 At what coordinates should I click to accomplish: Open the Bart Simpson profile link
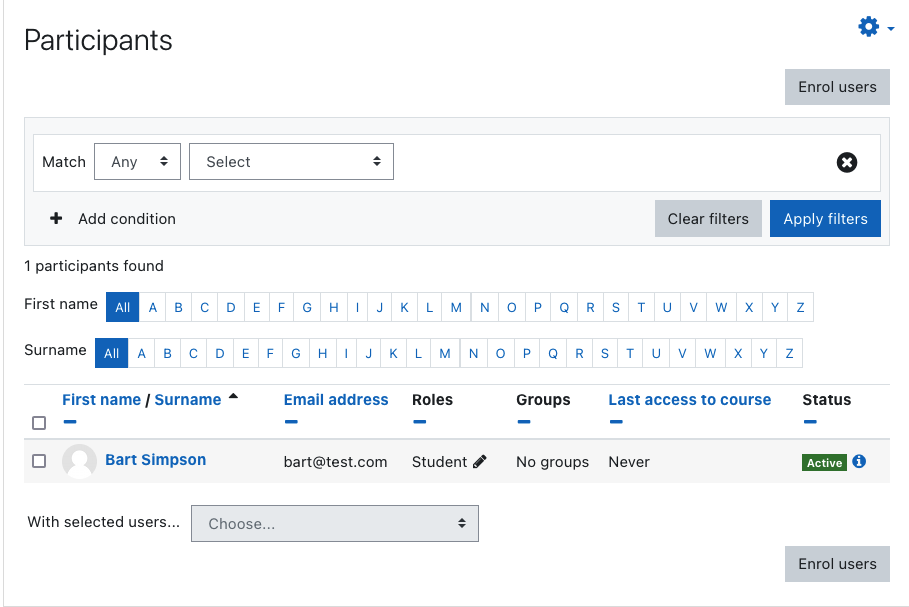pos(155,460)
